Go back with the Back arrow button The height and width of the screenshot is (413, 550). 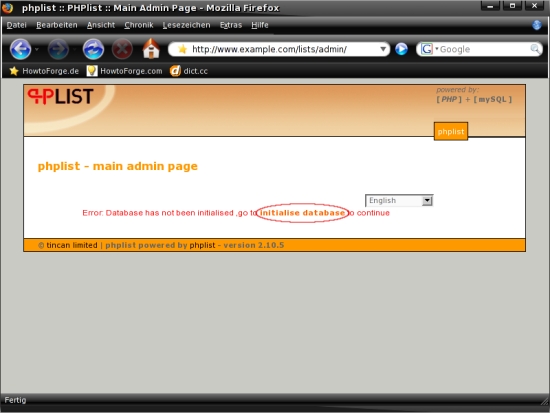point(20,49)
